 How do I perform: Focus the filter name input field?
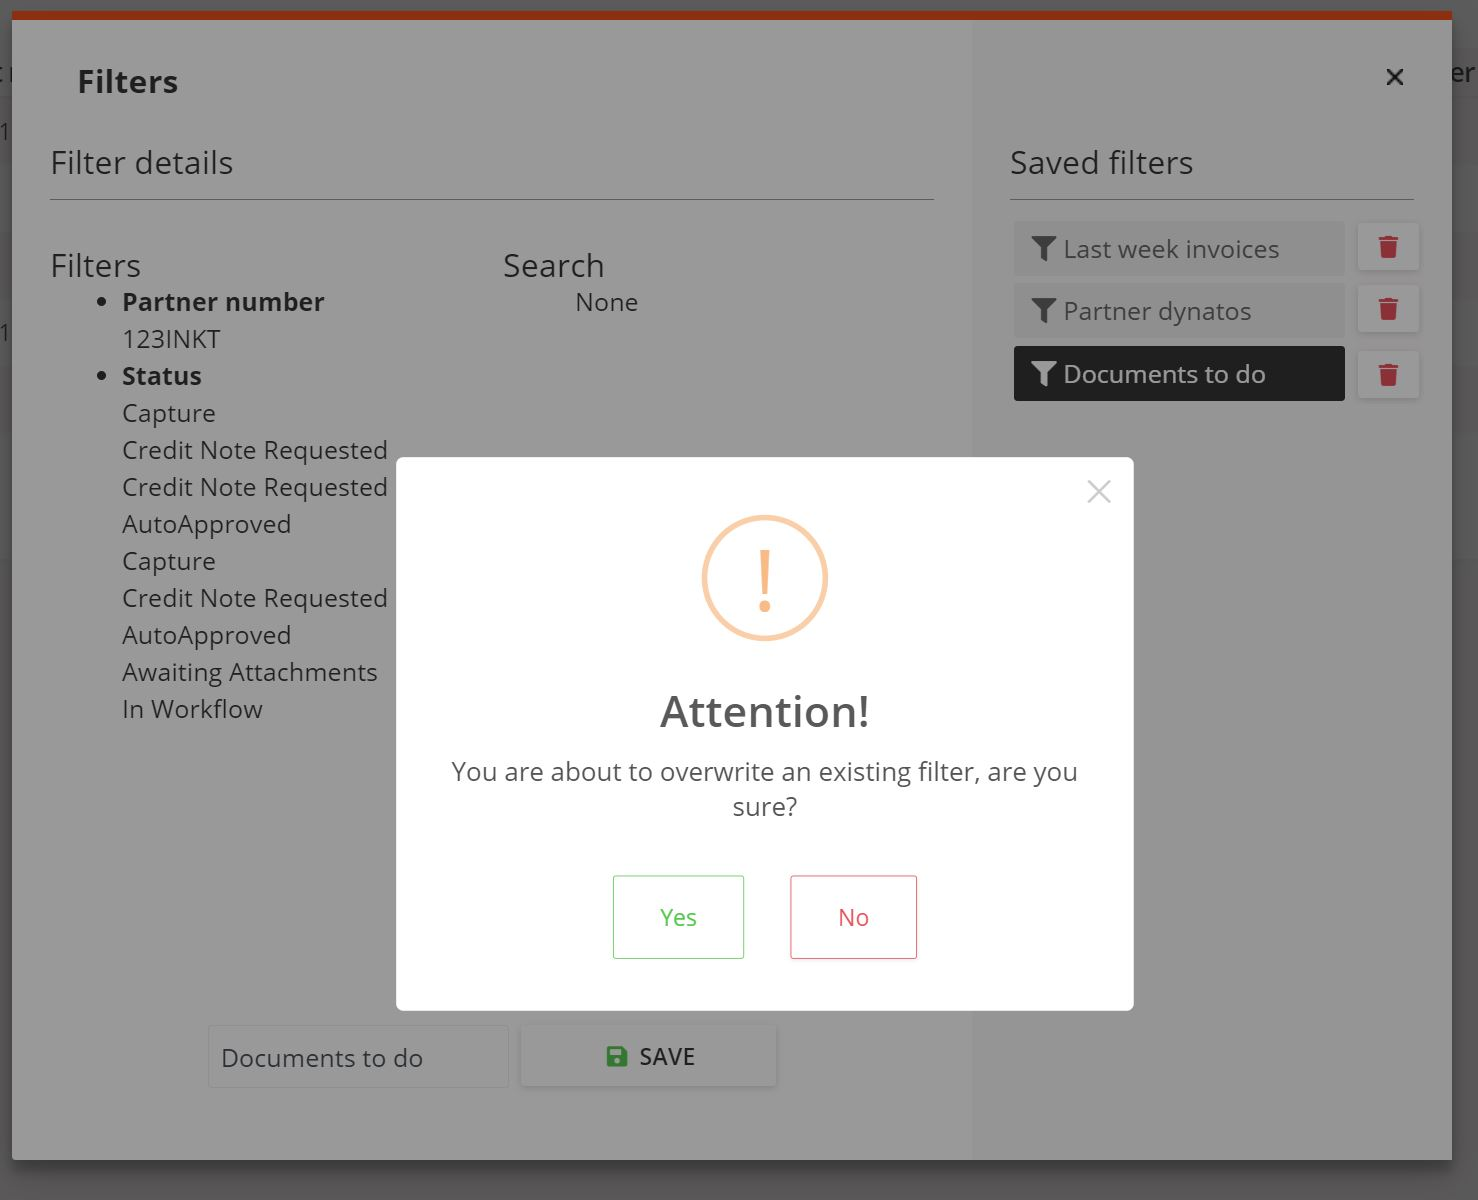(357, 1057)
